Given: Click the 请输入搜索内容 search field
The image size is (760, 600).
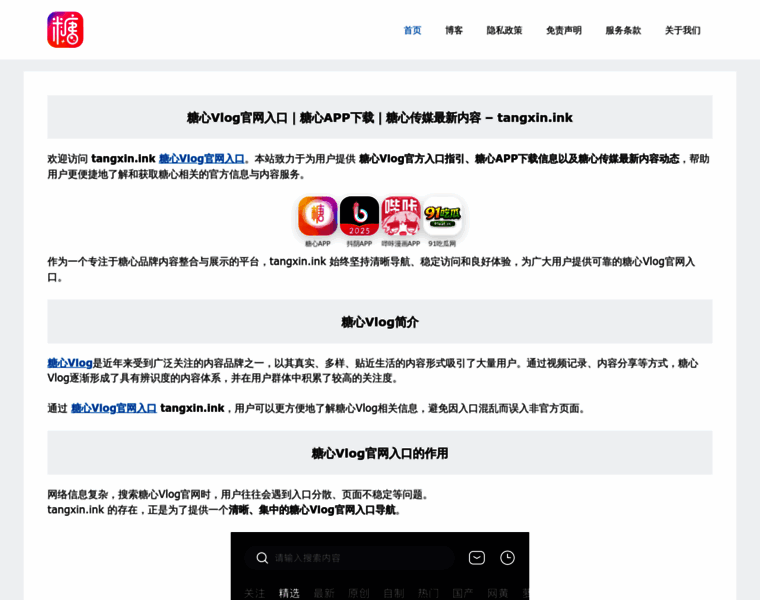Looking at the screenshot, I should click(x=349, y=558).
